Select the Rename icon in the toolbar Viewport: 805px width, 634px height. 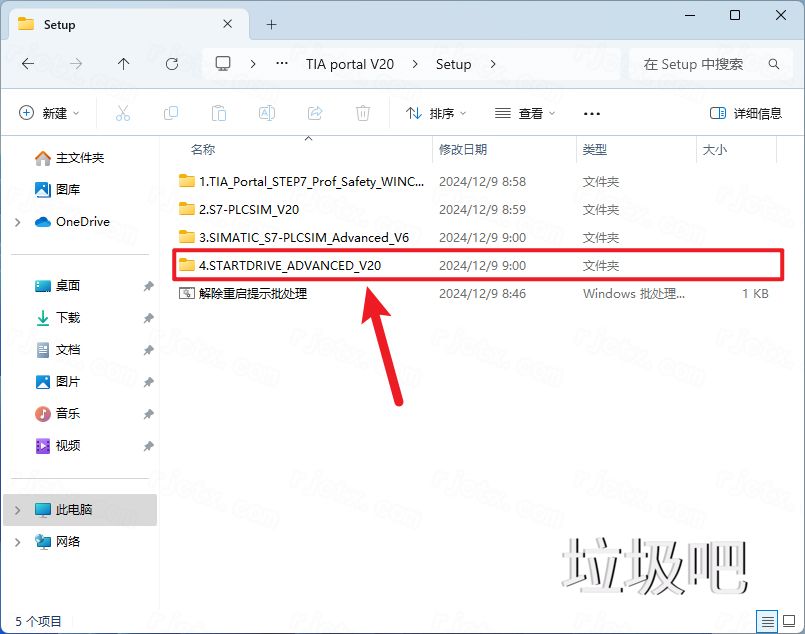click(x=267, y=112)
